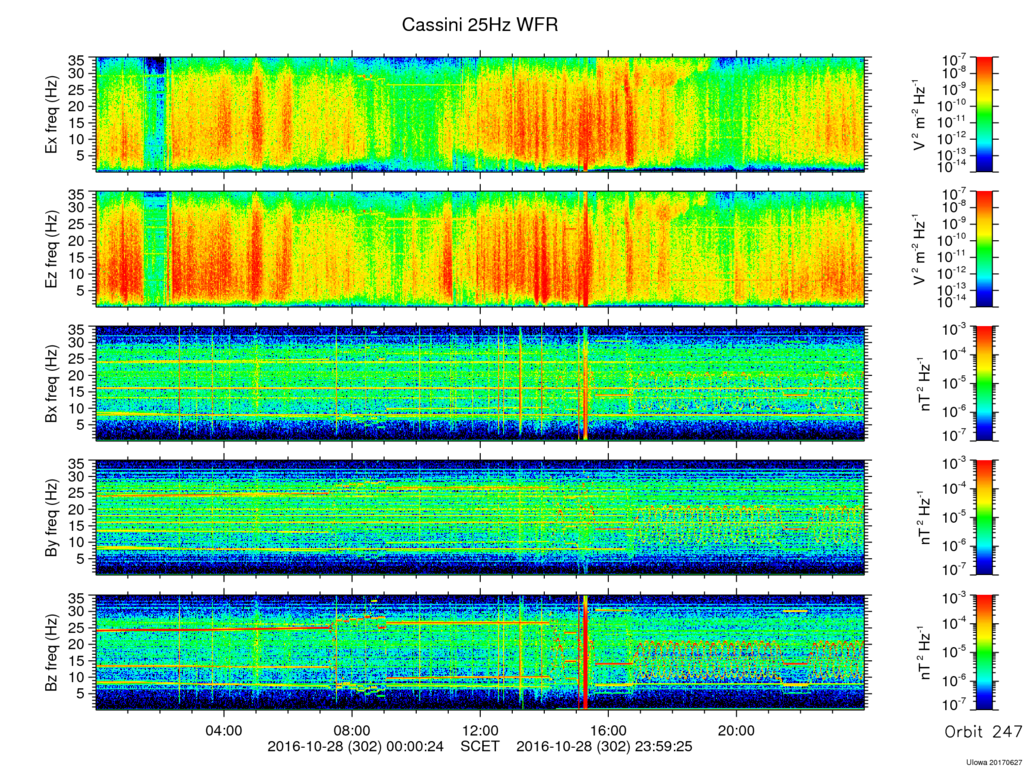Click the Ex panel color scale bar
The width and height of the screenshot is (1024, 767).
click(x=984, y=114)
